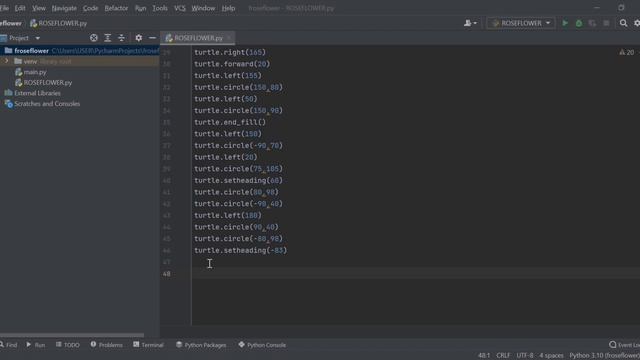The image size is (640, 360).
Task: Click the stop process icon
Action: tap(606, 23)
